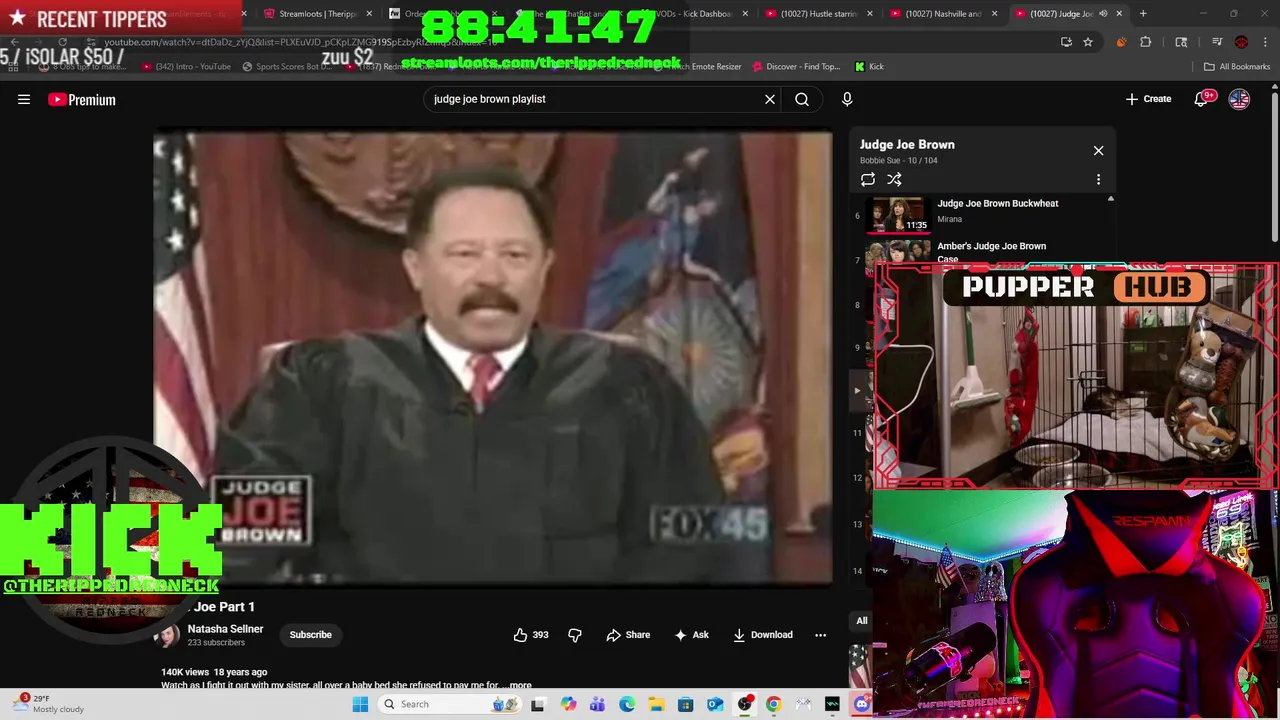The image size is (1280, 720).
Task: Open All Bookmarks folder
Action: 1237,66
